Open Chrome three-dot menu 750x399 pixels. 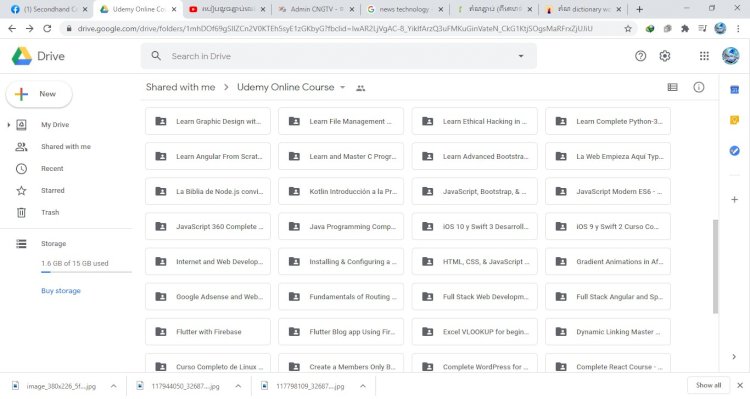point(739,29)
